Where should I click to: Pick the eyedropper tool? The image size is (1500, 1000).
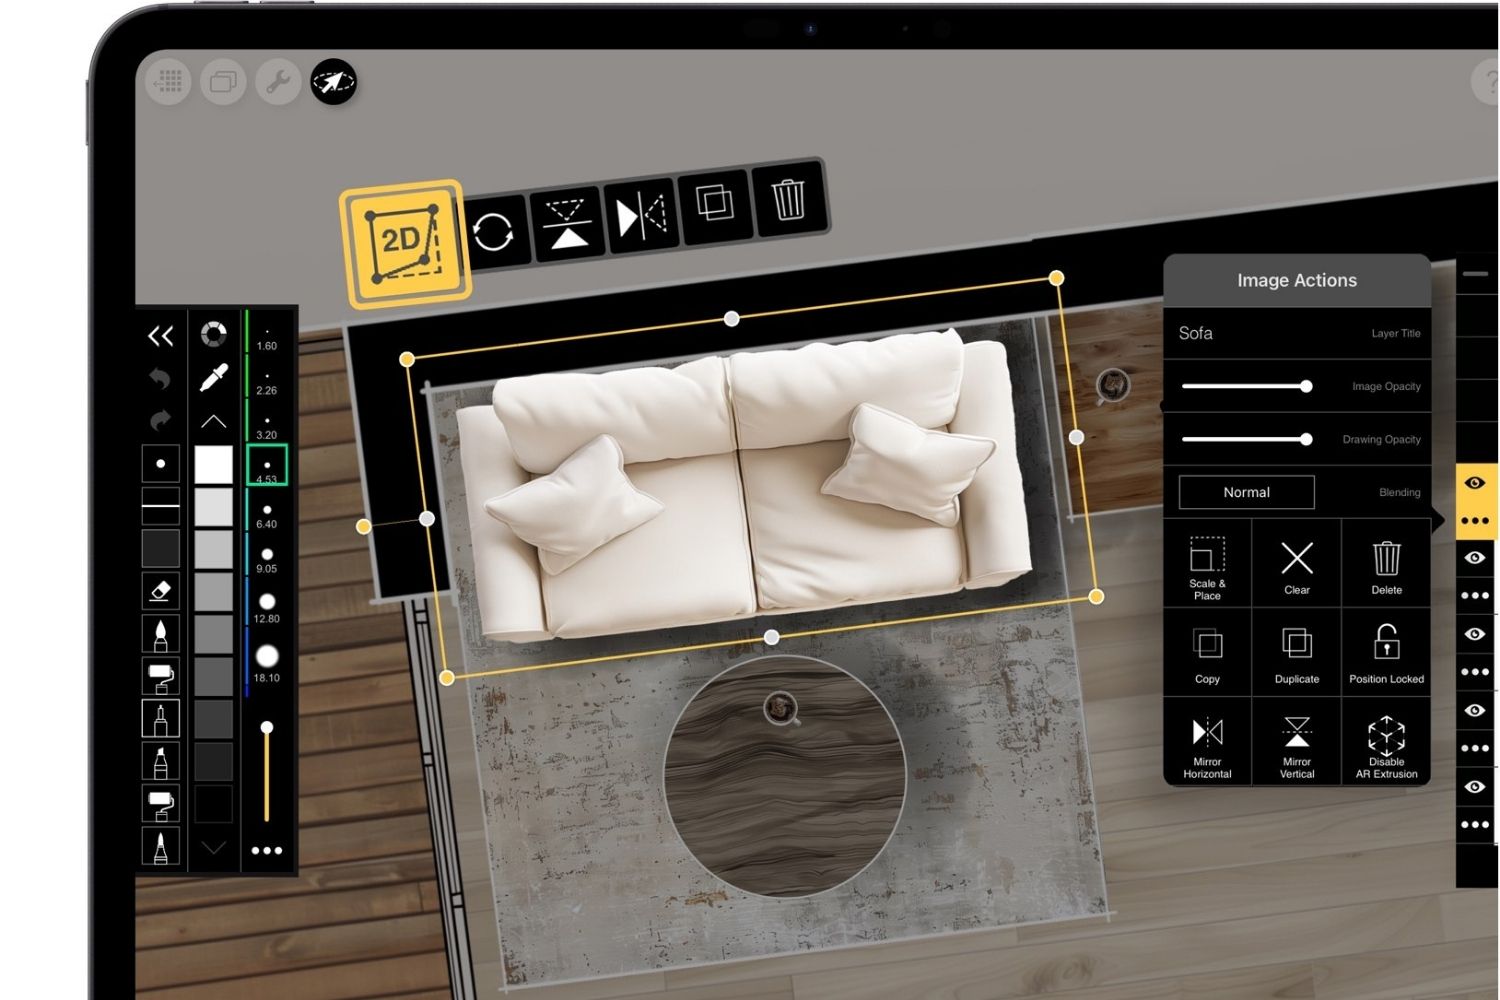(213, 377)
